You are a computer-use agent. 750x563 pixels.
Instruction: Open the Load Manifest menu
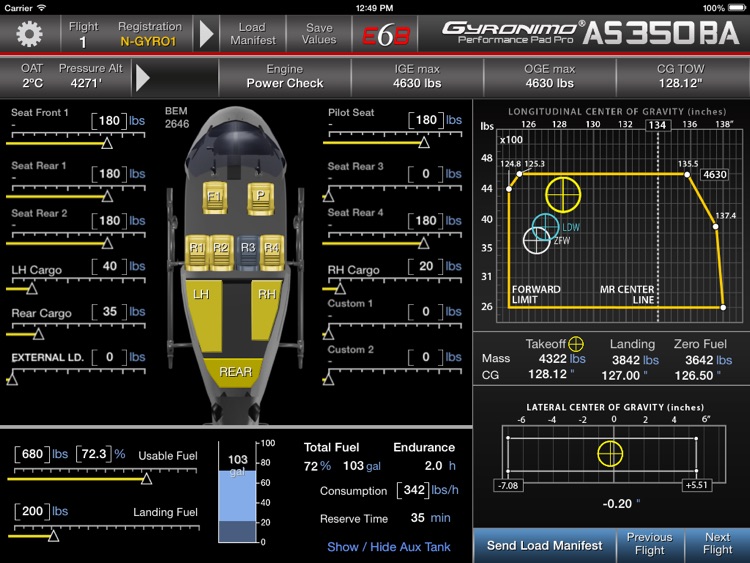253,34
